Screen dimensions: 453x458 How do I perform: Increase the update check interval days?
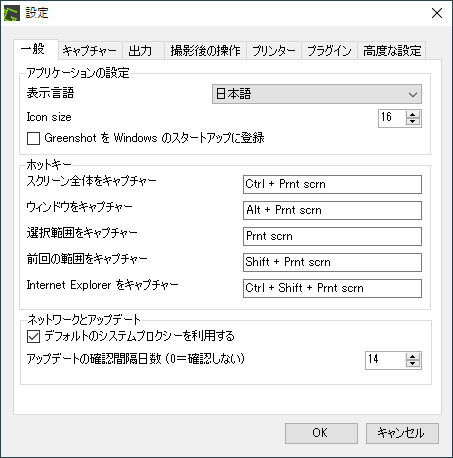pyautogui.click(x=413, y=357)
